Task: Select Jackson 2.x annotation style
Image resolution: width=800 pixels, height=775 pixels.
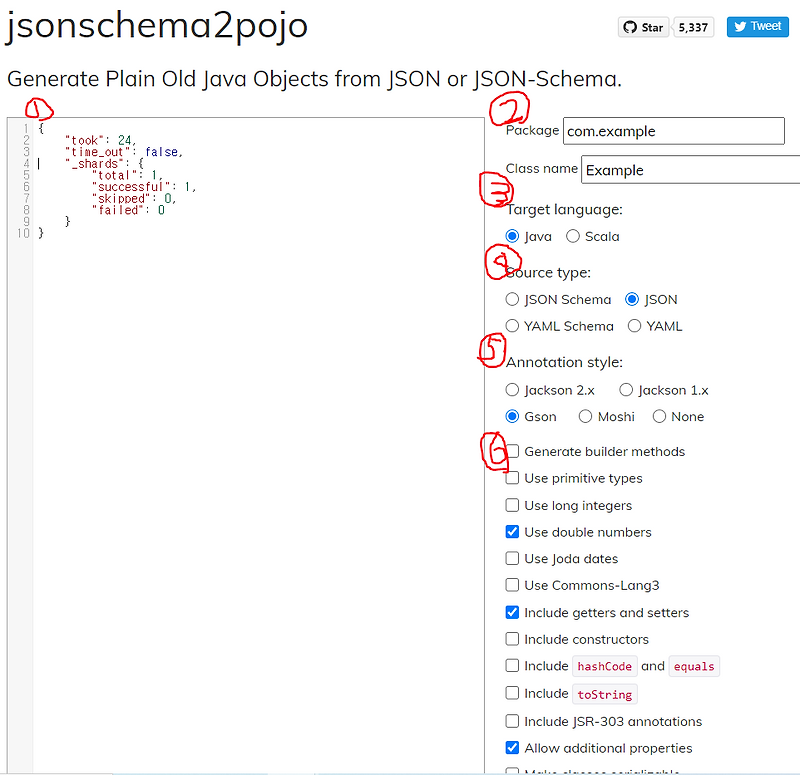Action: (512, 390)
